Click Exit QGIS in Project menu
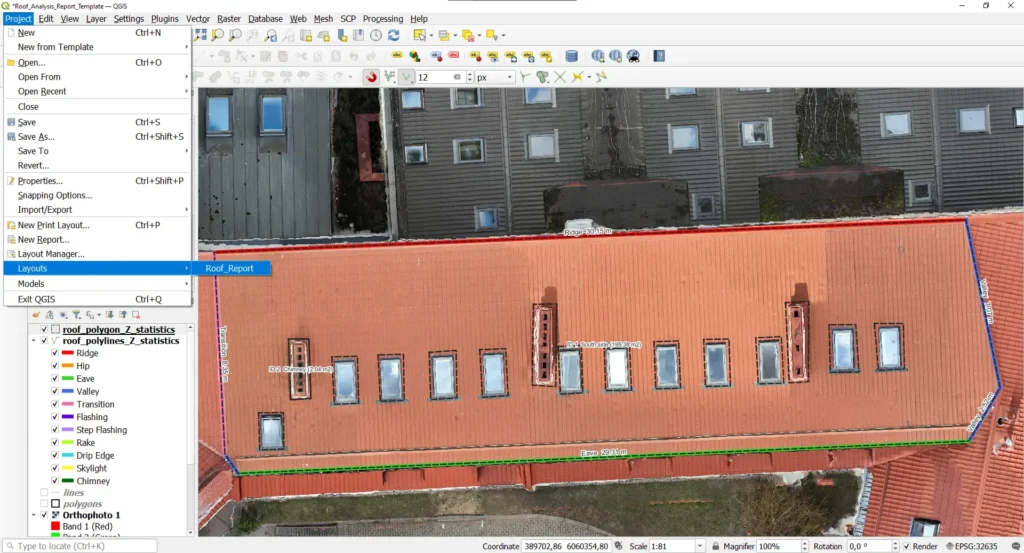1024x553 pixels. tap(97, 299)
